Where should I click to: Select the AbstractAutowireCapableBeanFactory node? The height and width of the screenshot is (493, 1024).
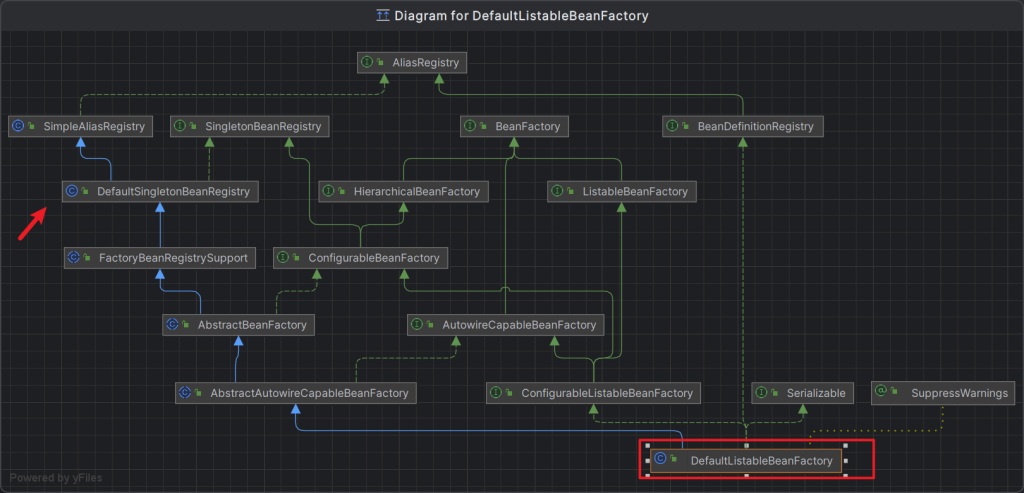point(295,393)
